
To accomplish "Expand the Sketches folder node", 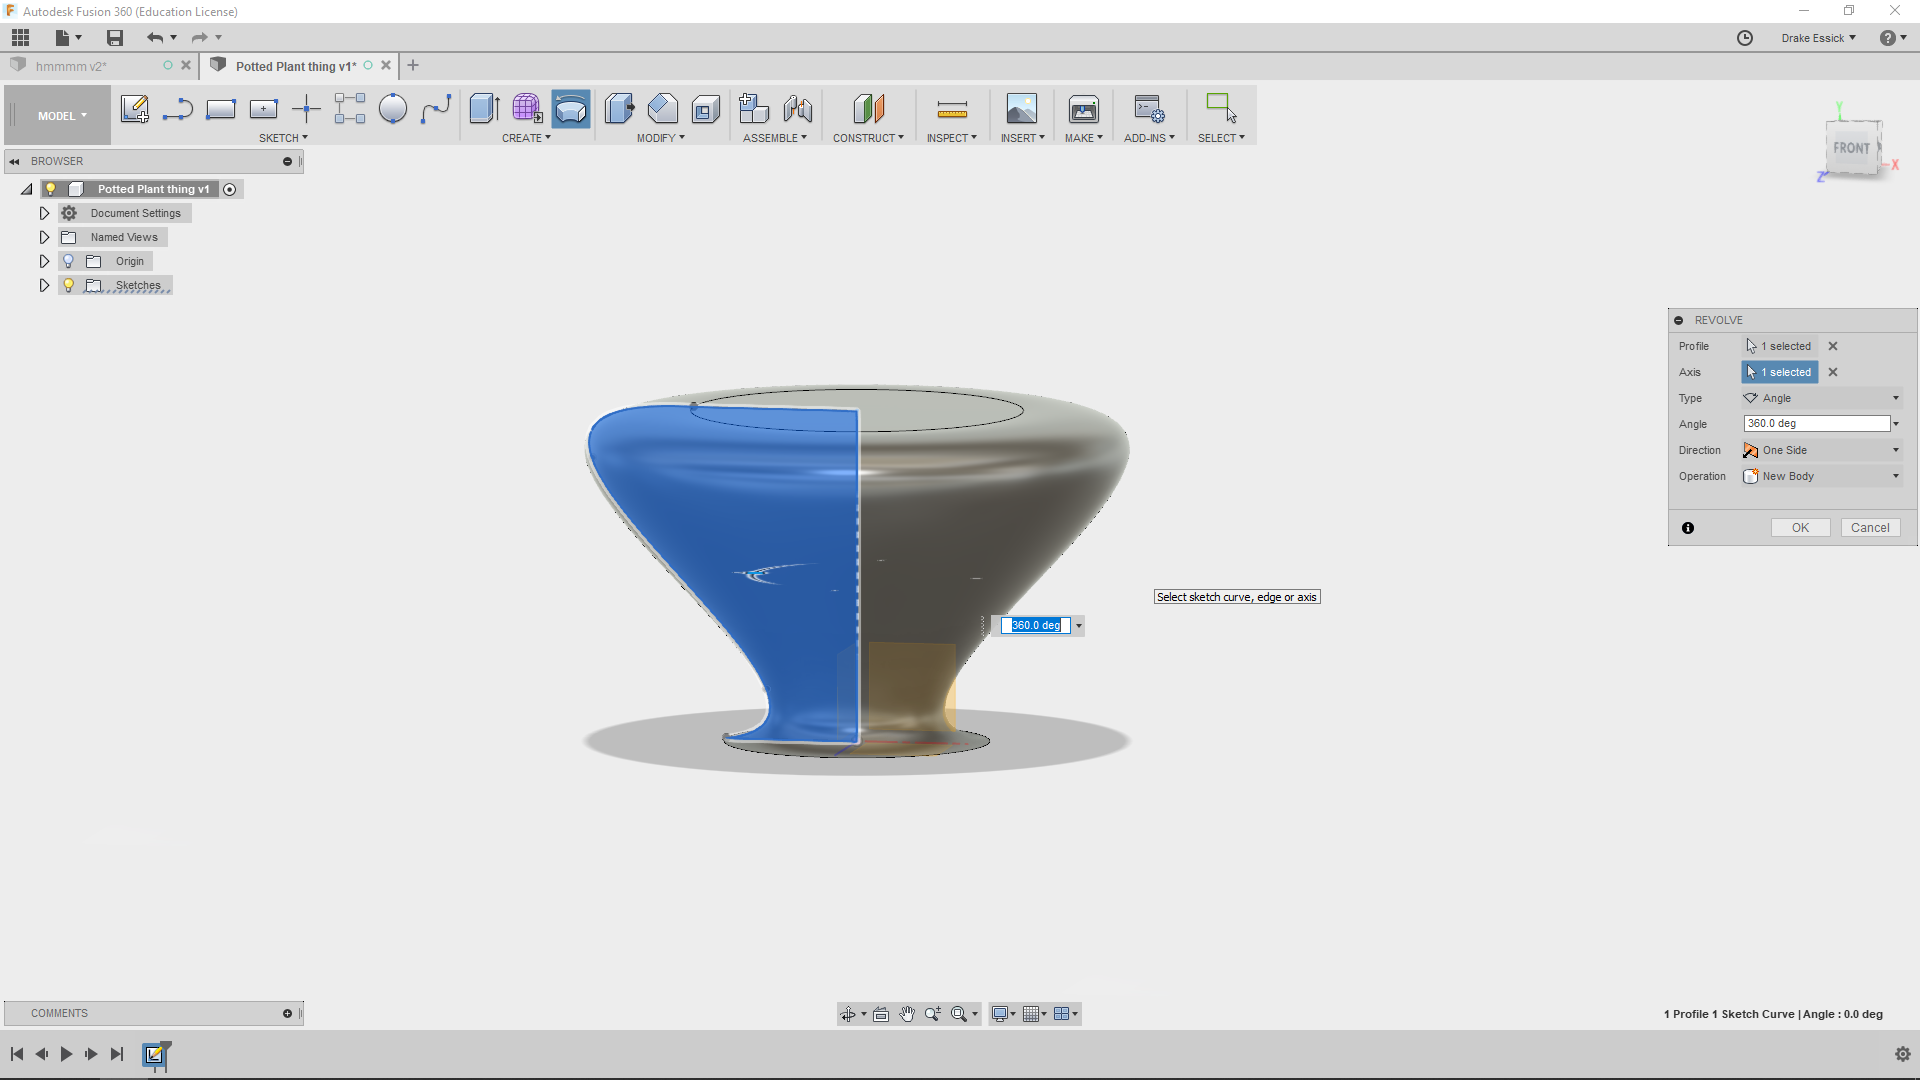I will point(44,285).
